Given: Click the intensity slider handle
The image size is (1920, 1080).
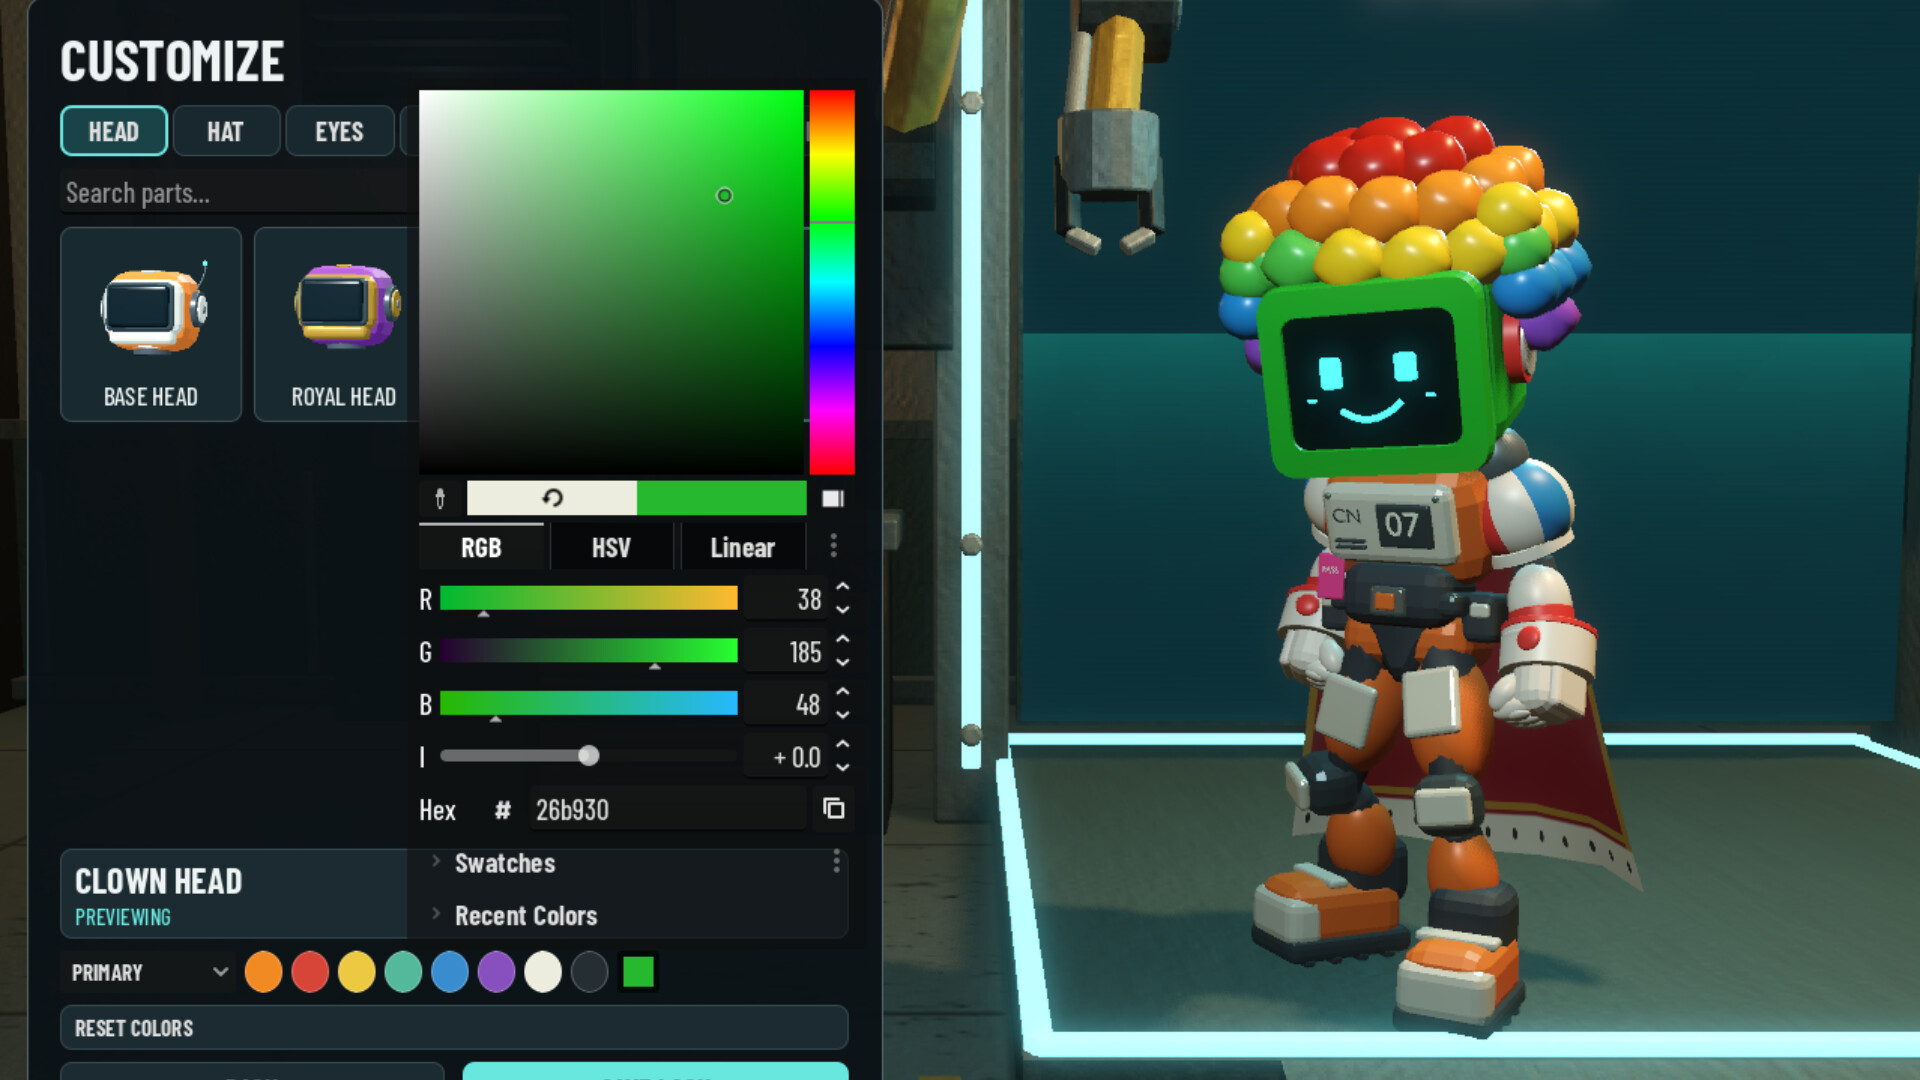Looking at the screenshot, I should click(x=589, y=756).
